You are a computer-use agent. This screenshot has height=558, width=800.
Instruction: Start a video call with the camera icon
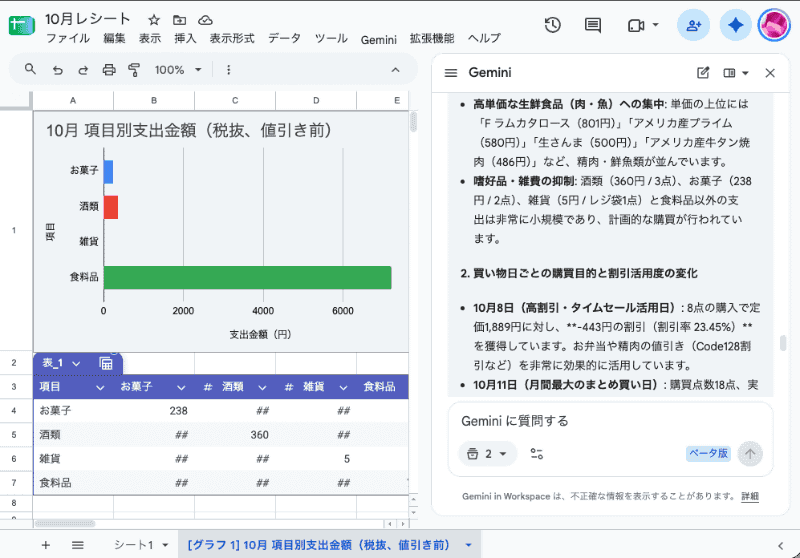[x=636, y=26]
